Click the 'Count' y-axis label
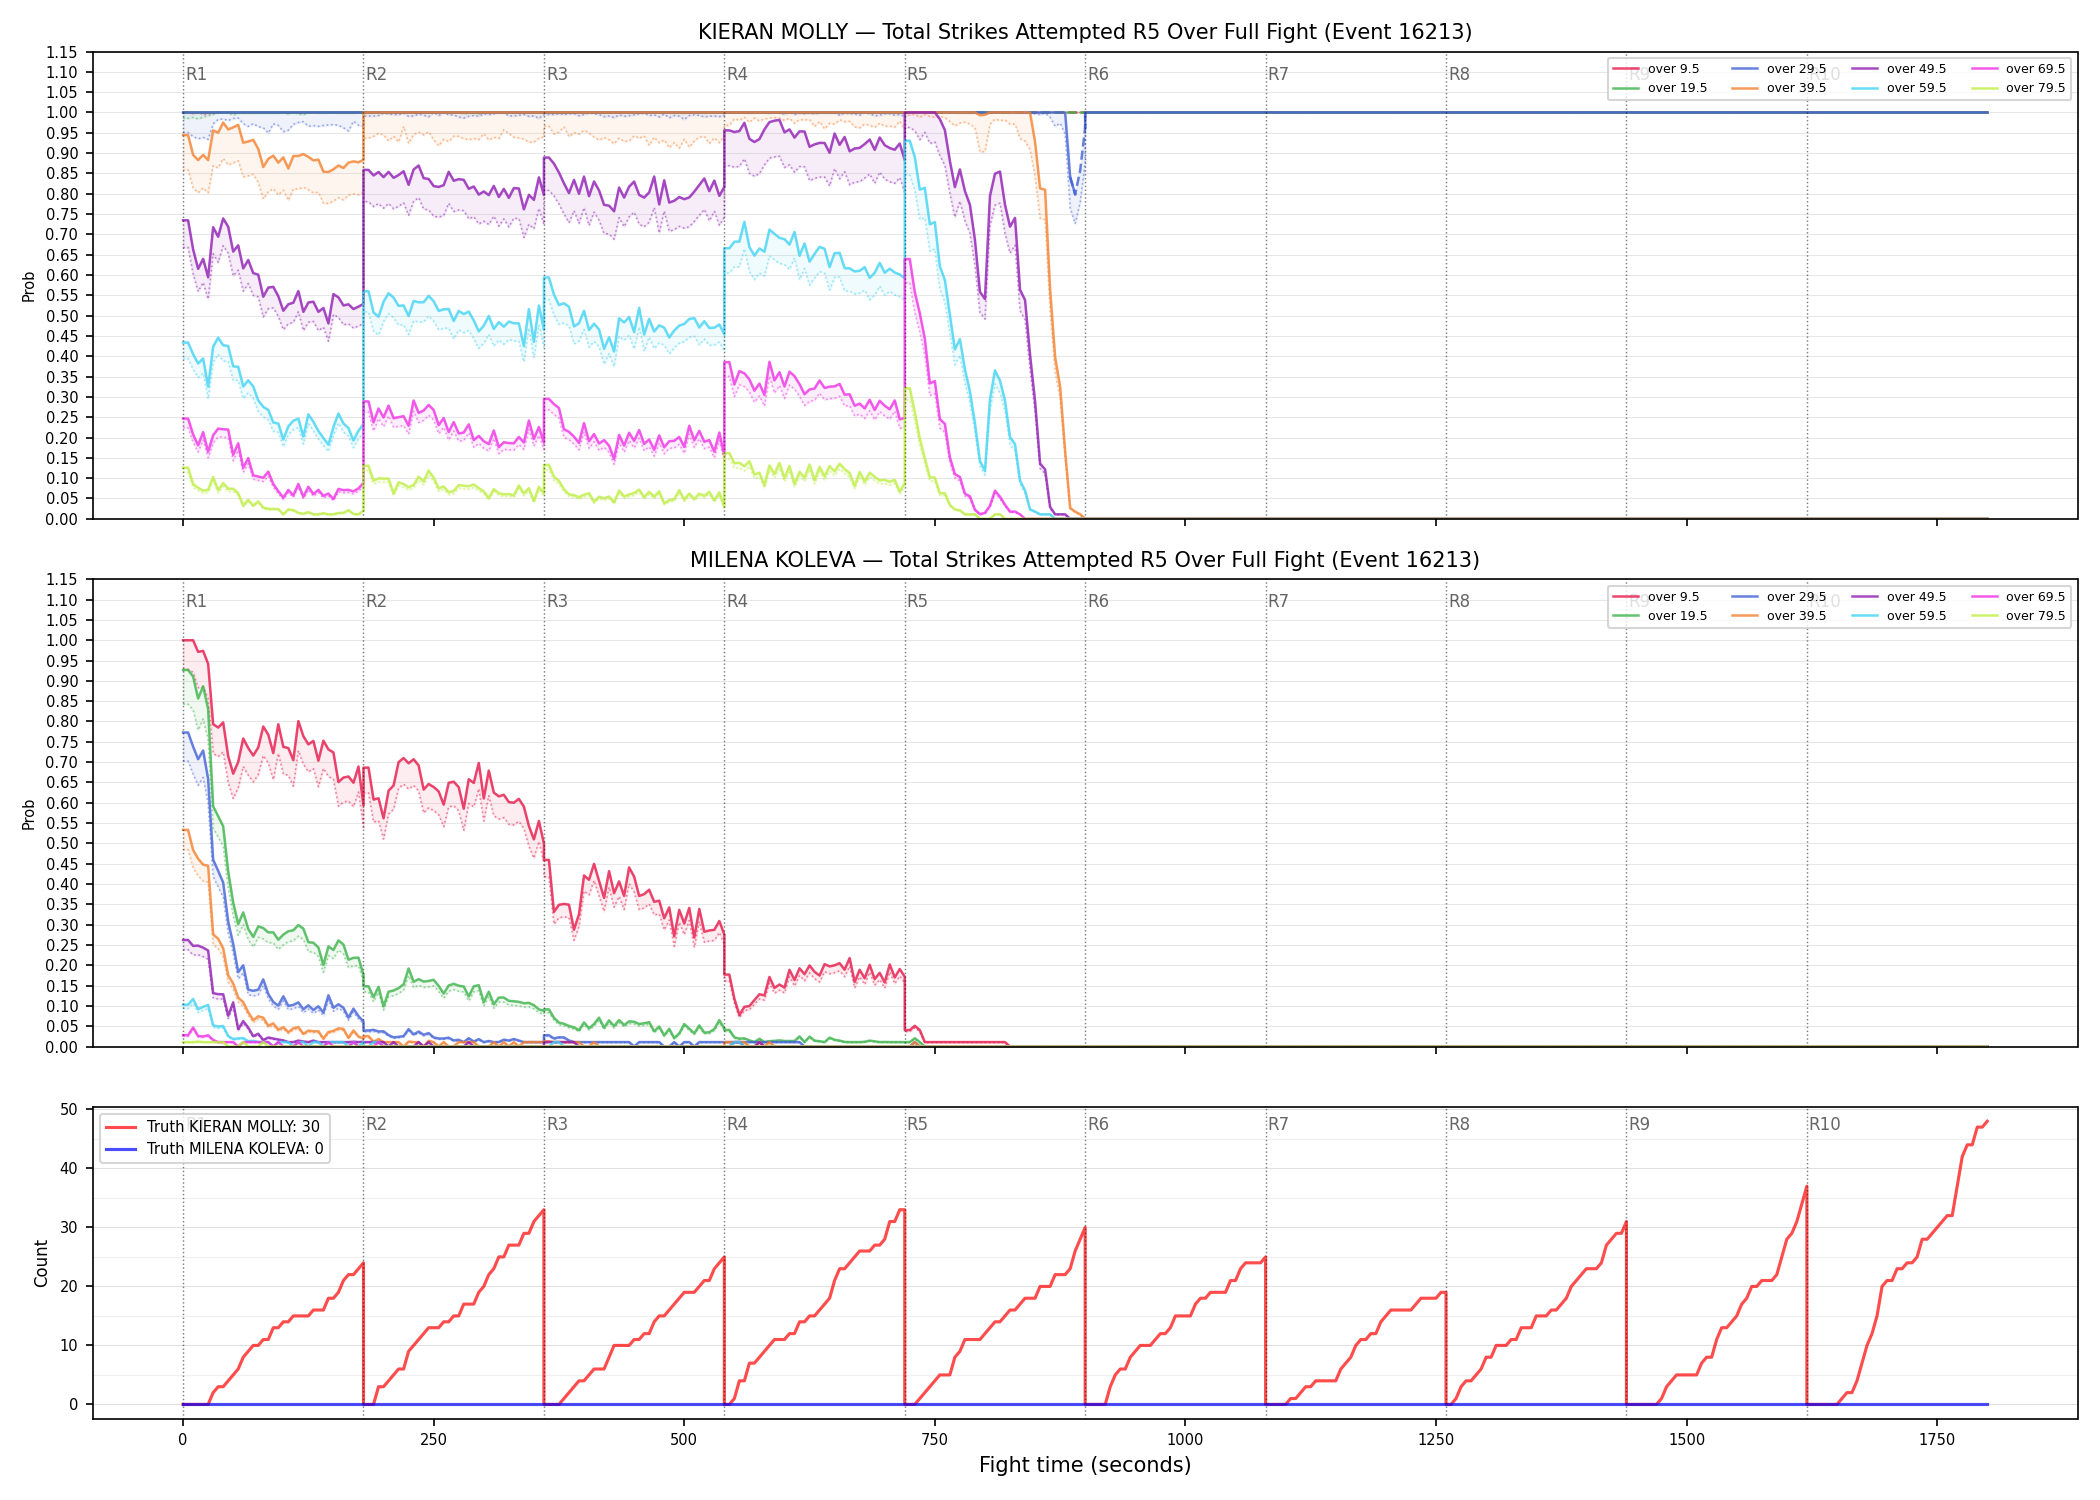The width and height of the screenshot is (2100, 1500). (x=41, y=1263)
